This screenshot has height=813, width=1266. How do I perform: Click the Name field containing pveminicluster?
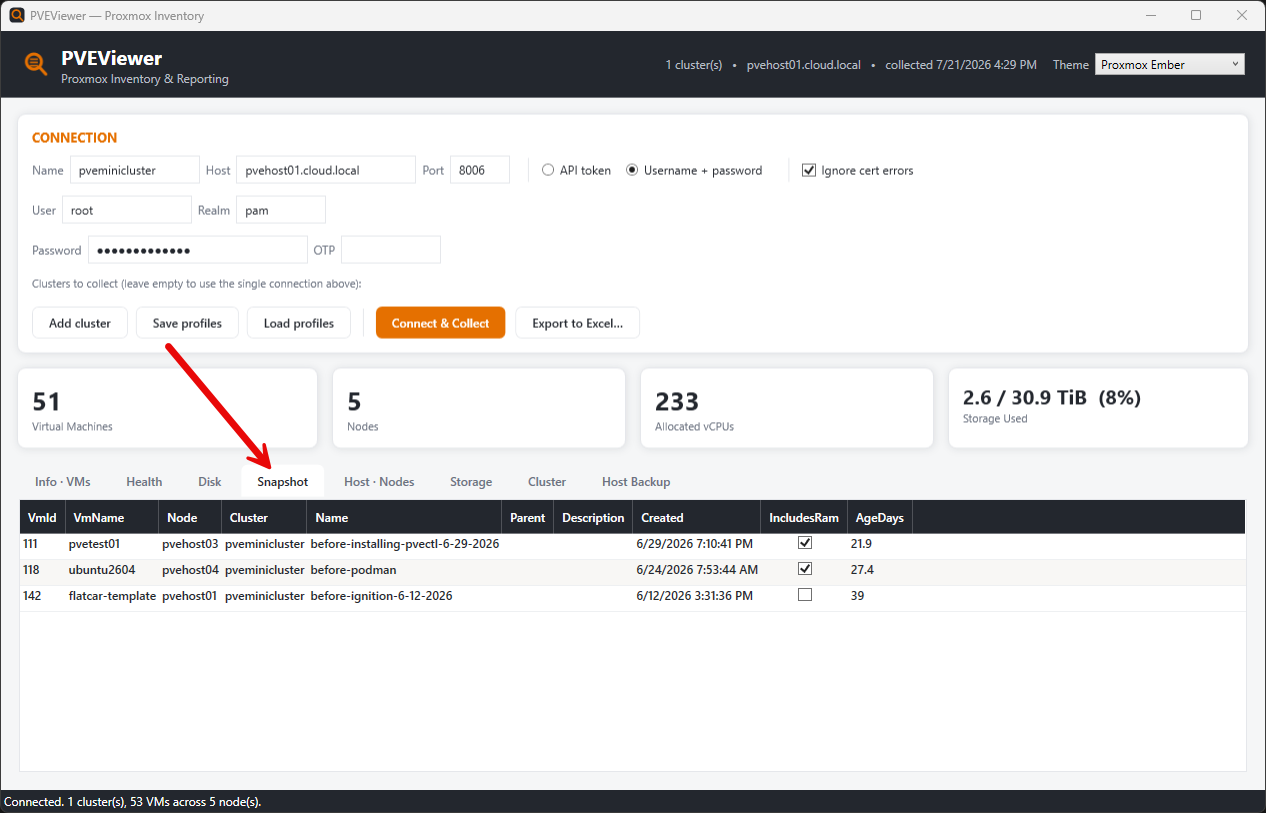[x=135, y=170]
